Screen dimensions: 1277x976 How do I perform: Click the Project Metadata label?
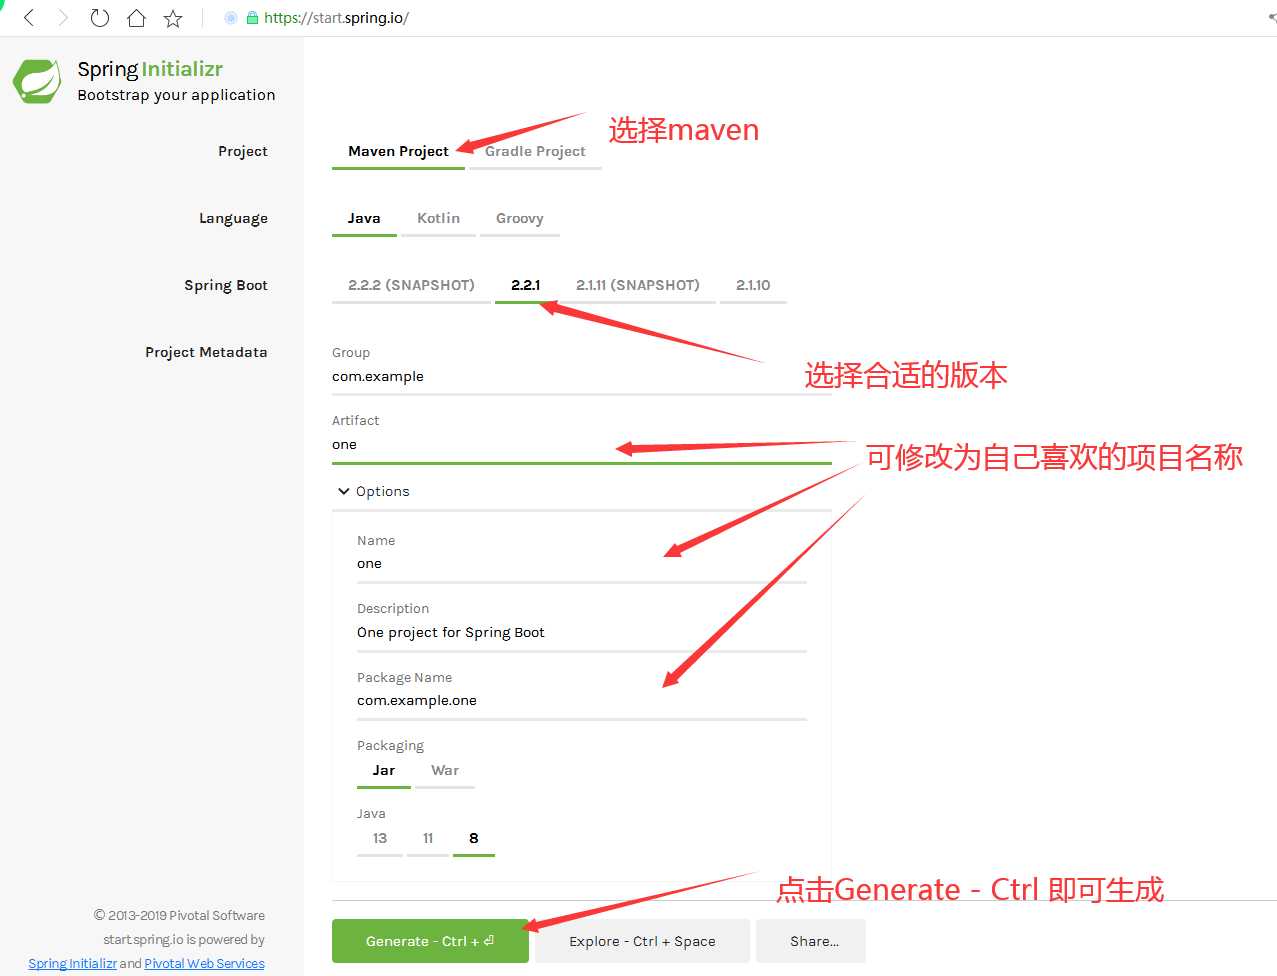click(206, 352)
